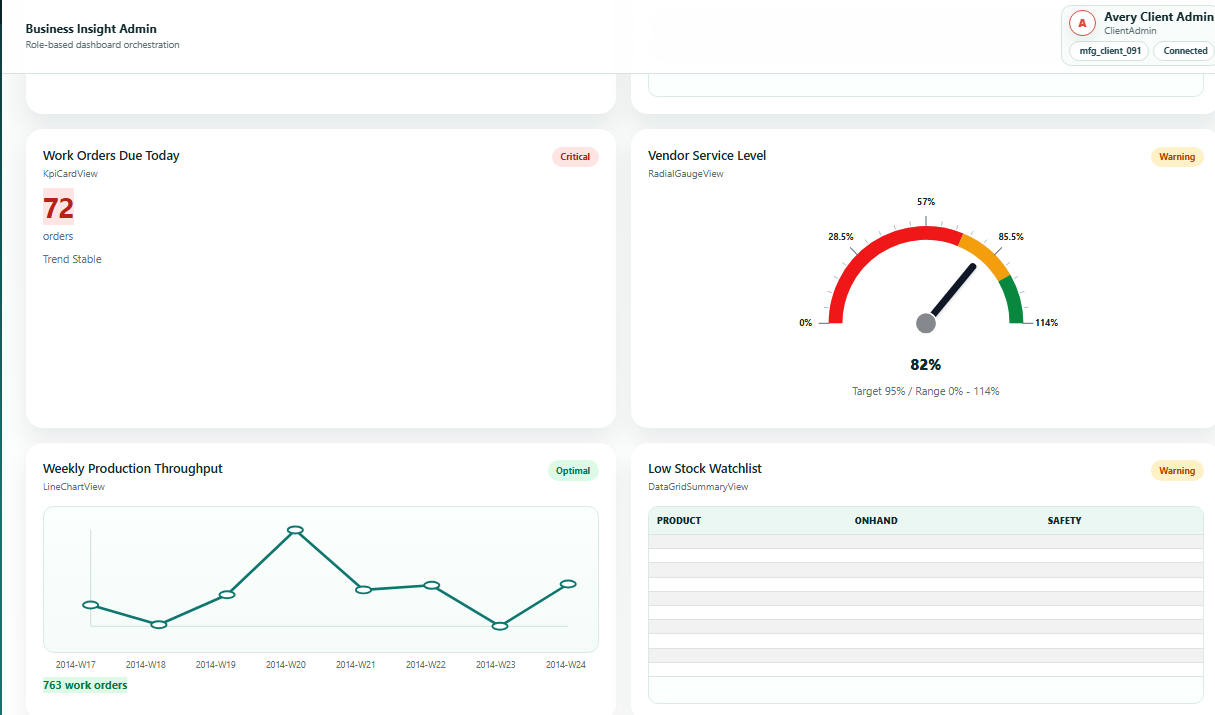Click the 2014-W24 axis label

click(x=566, y=665)
